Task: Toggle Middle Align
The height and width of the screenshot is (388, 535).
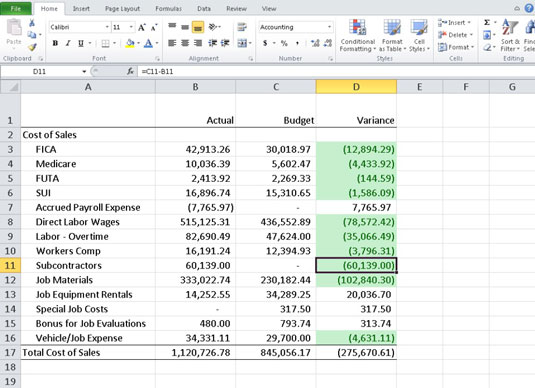Action: coord(185,27)
